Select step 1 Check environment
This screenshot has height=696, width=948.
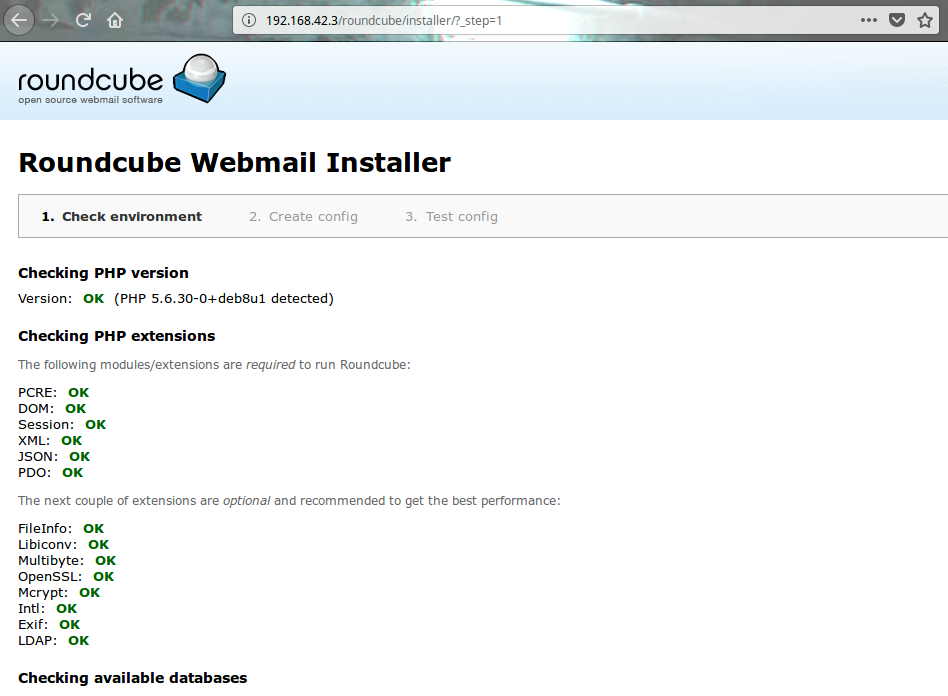(122, 216)
